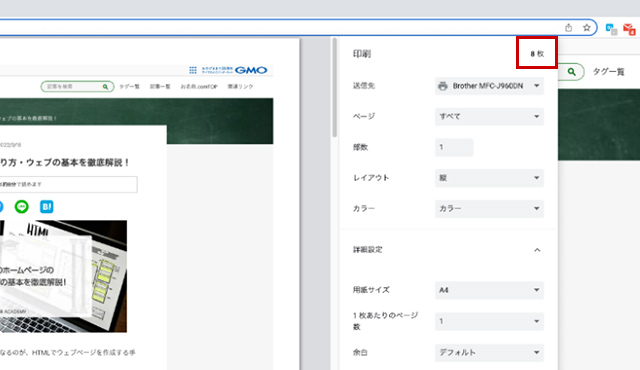640x370 pixels.
Task: Open the 用紙サイズ A4 dropdown
Action: (489, 290)
